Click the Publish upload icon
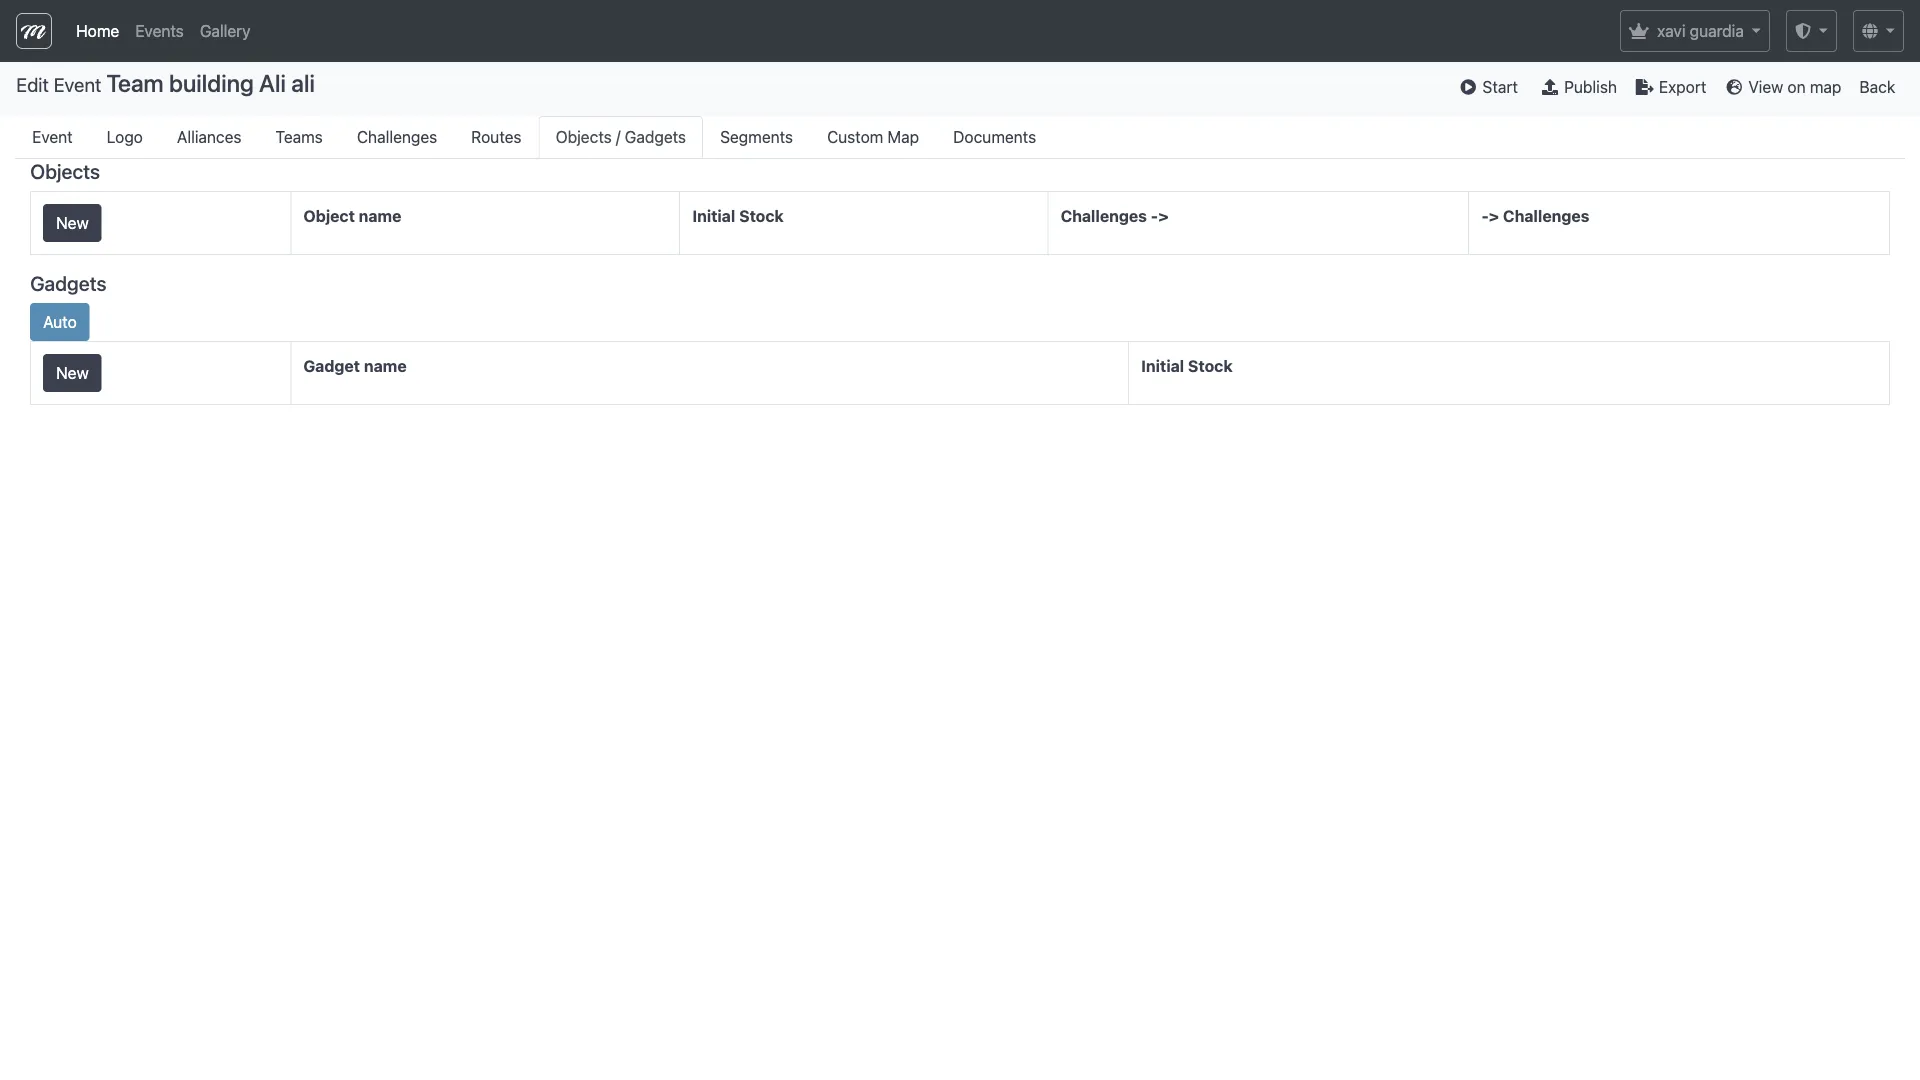The image size is (1920, 1080). (1550, 87)
